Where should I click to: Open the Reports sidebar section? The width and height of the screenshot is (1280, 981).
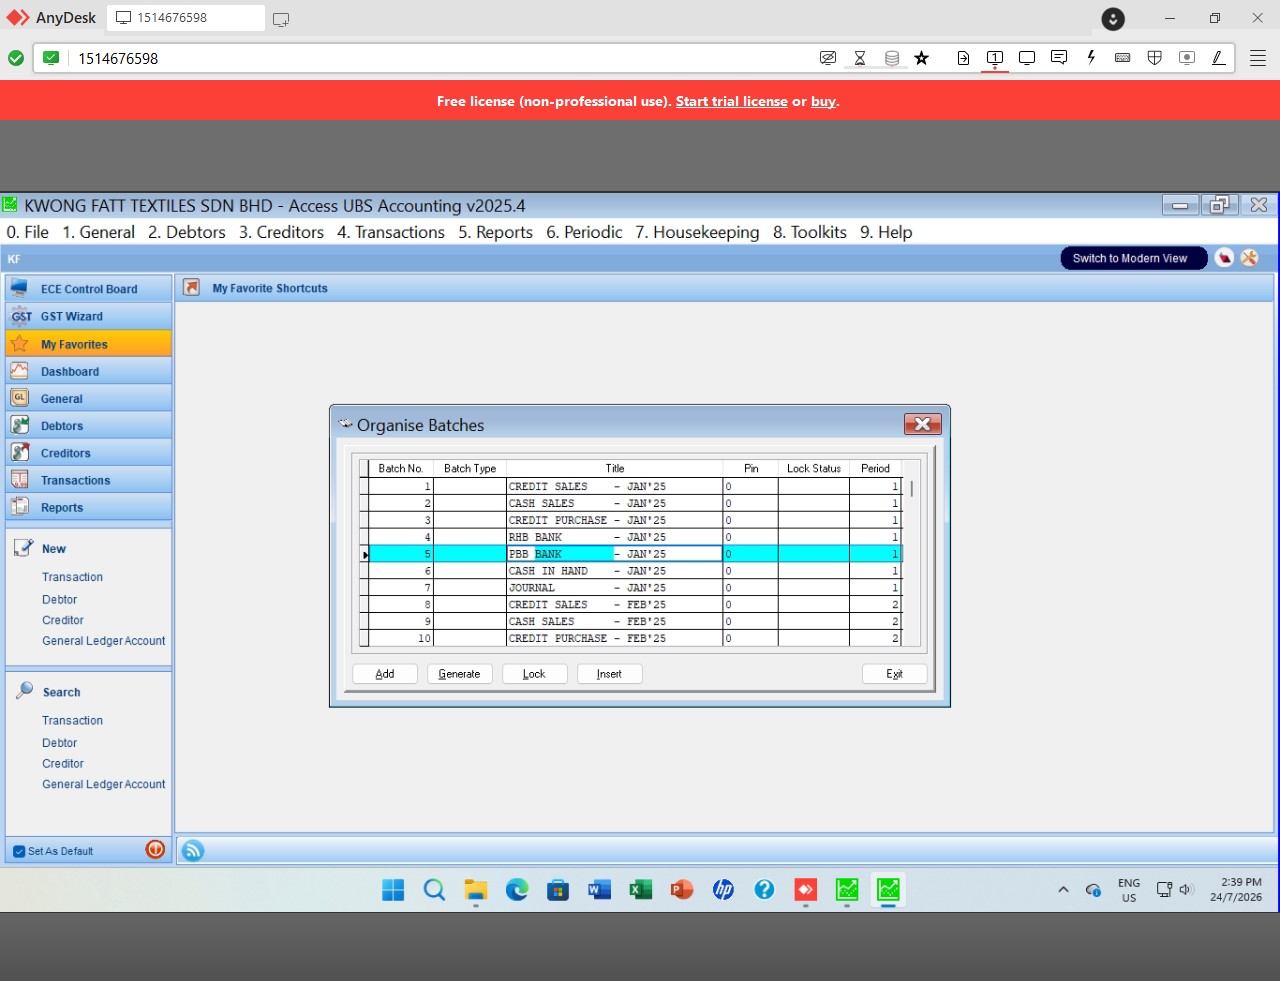[x=89, y=507]
